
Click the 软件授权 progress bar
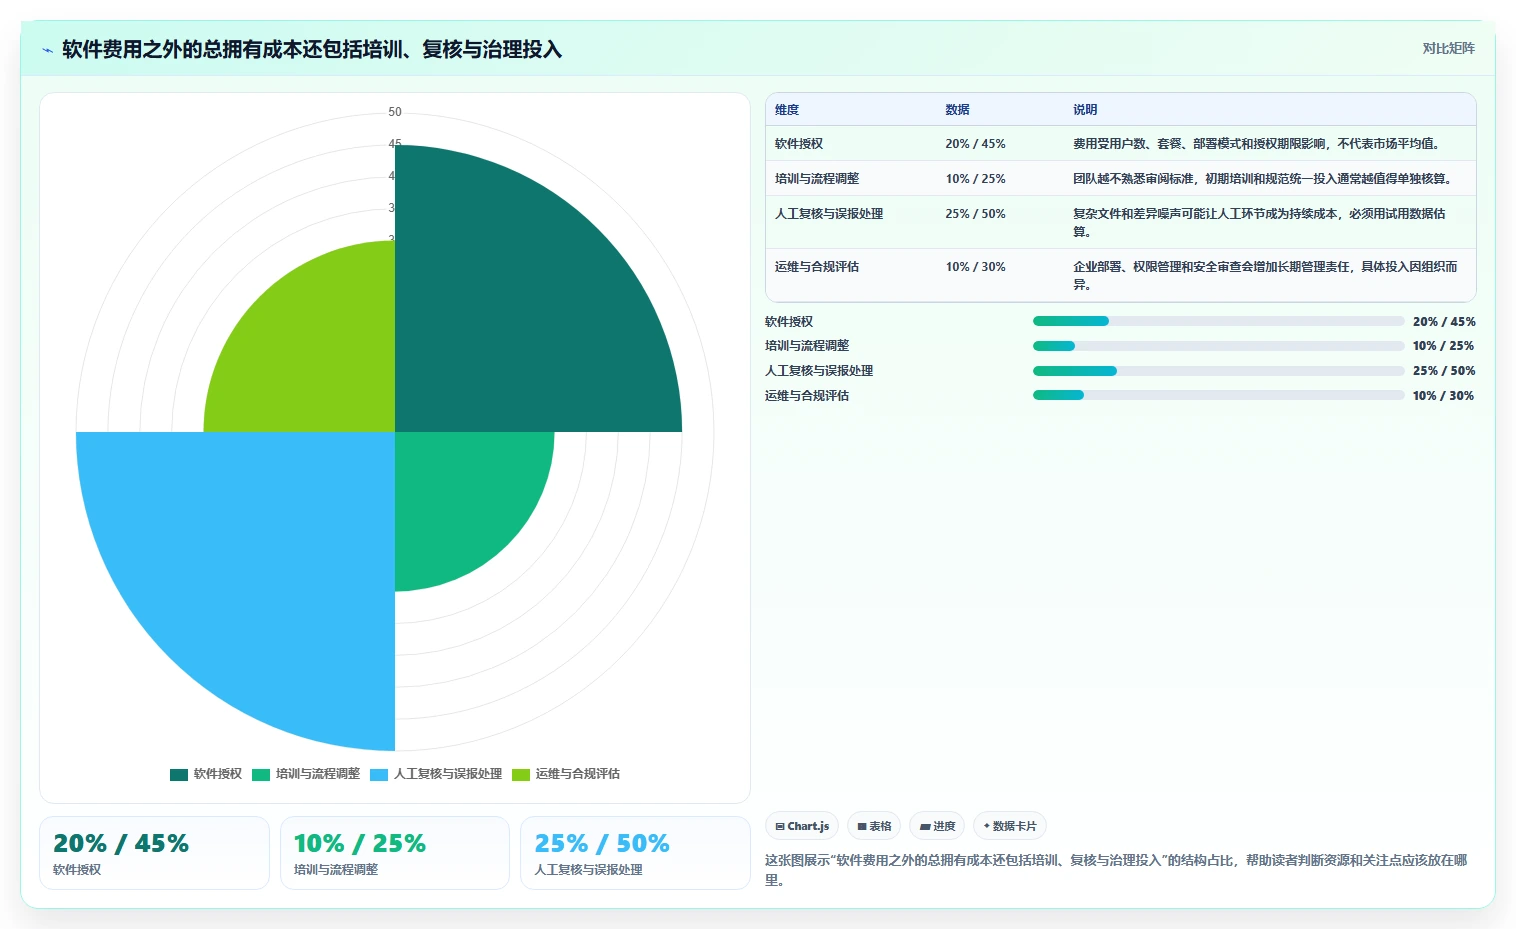1218,321
